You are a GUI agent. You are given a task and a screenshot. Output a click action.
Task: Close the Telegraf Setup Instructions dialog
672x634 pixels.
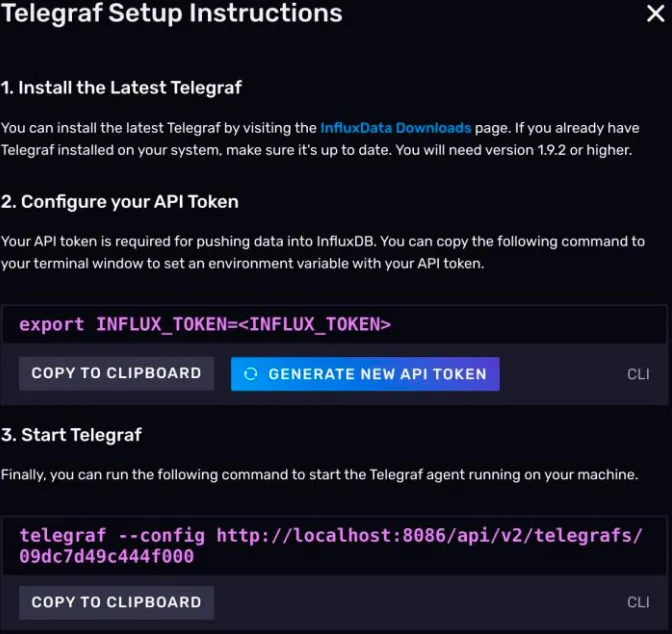tap(653, 15)
